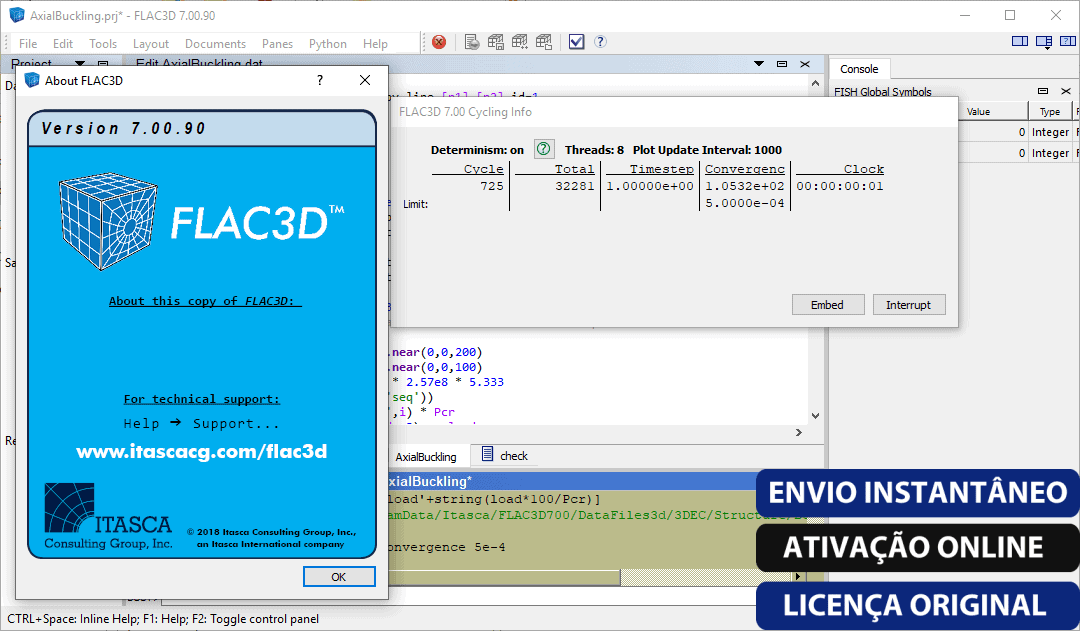
Task: Click the Interrupt button in Cycling Info
Action: point(908,304)
